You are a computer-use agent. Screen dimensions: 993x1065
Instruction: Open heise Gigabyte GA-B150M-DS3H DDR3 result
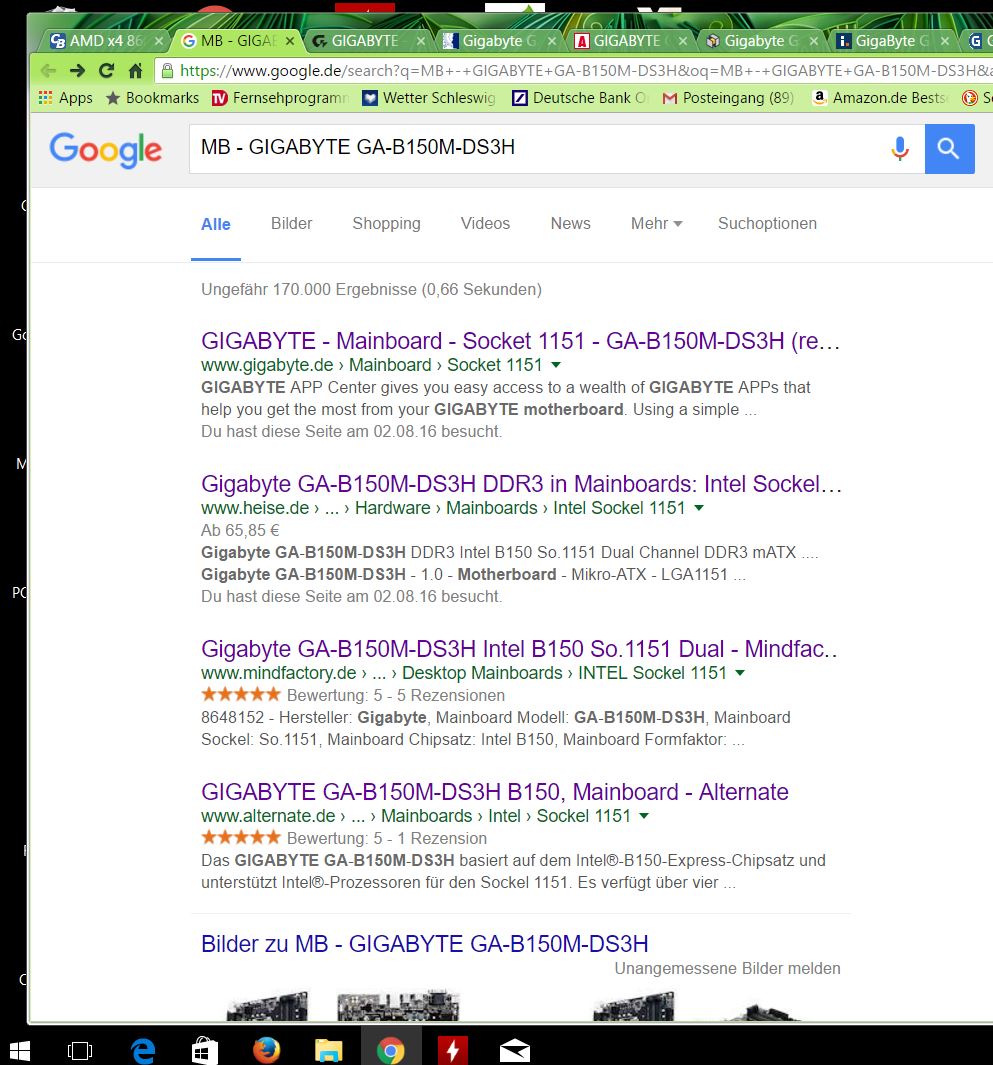(521, 484)
